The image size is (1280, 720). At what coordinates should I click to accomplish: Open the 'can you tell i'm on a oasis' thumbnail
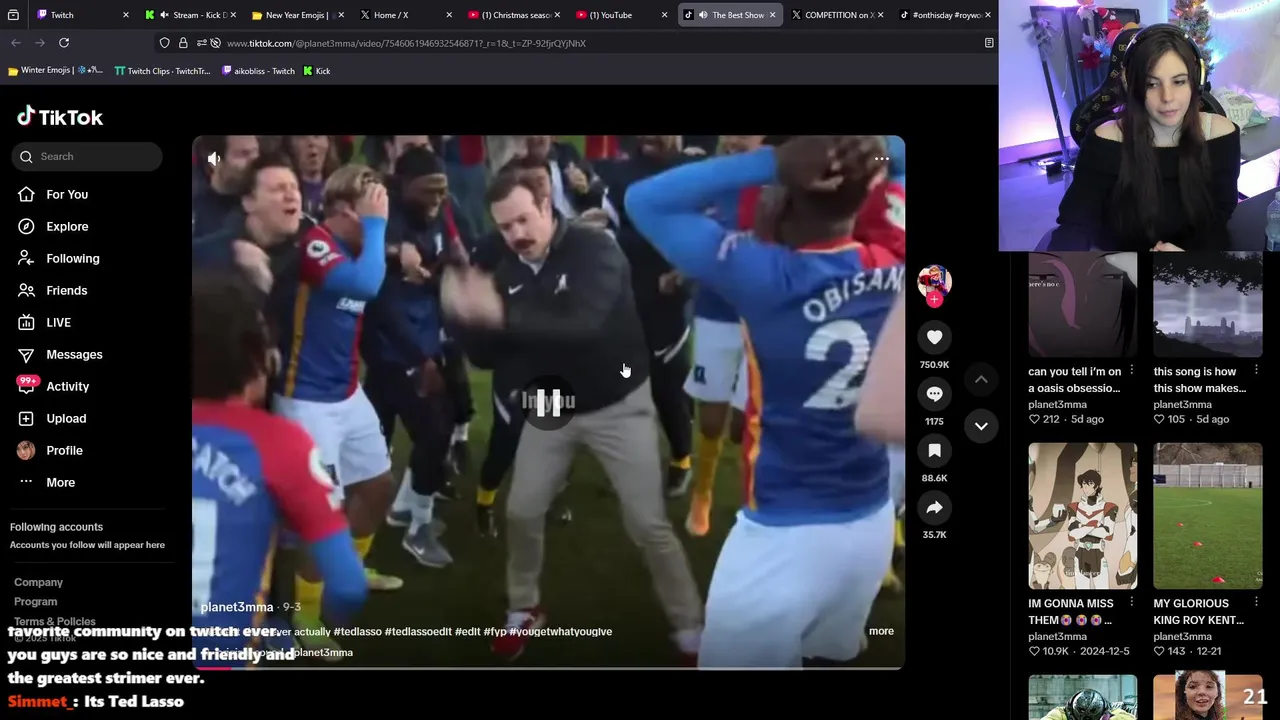[x=1083, y=305]
